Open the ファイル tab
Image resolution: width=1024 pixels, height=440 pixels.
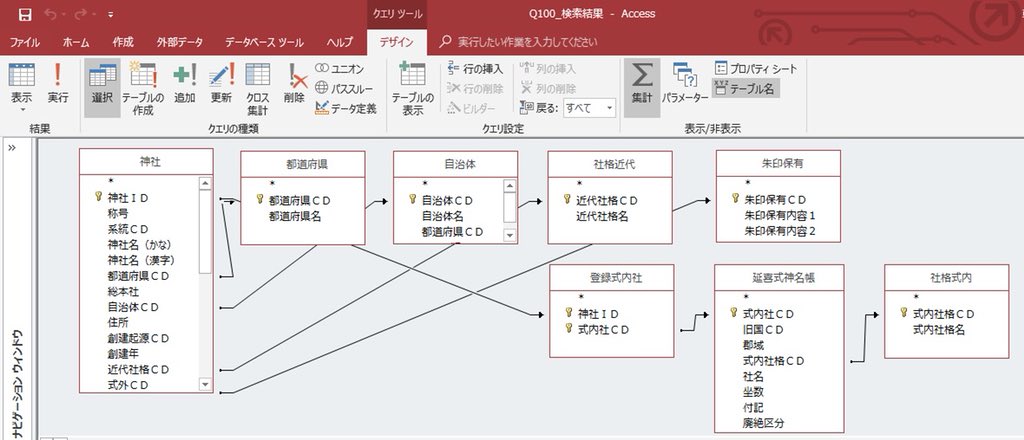pos(25,42)
